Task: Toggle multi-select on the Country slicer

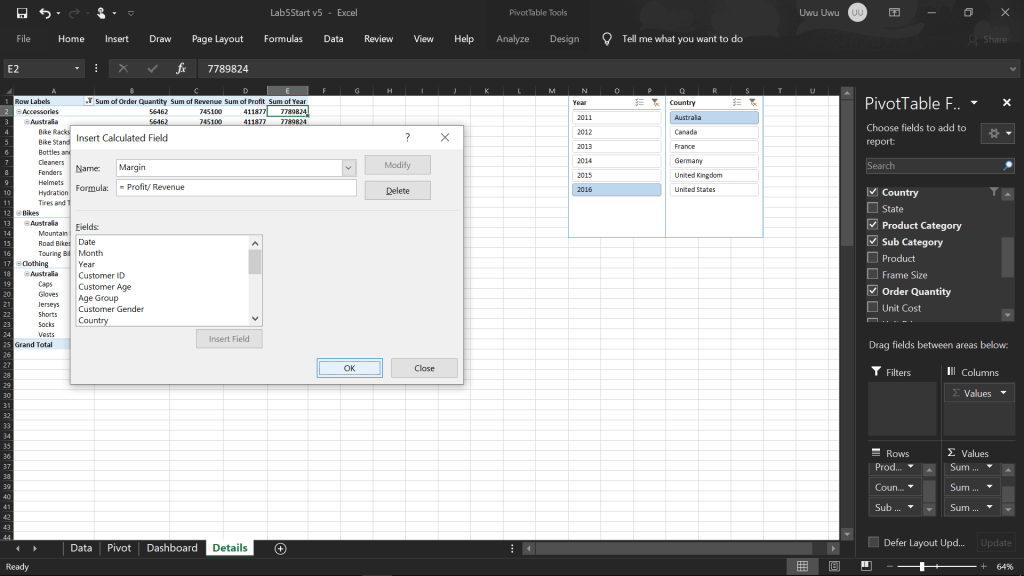Action: click(x=737, y=102)
